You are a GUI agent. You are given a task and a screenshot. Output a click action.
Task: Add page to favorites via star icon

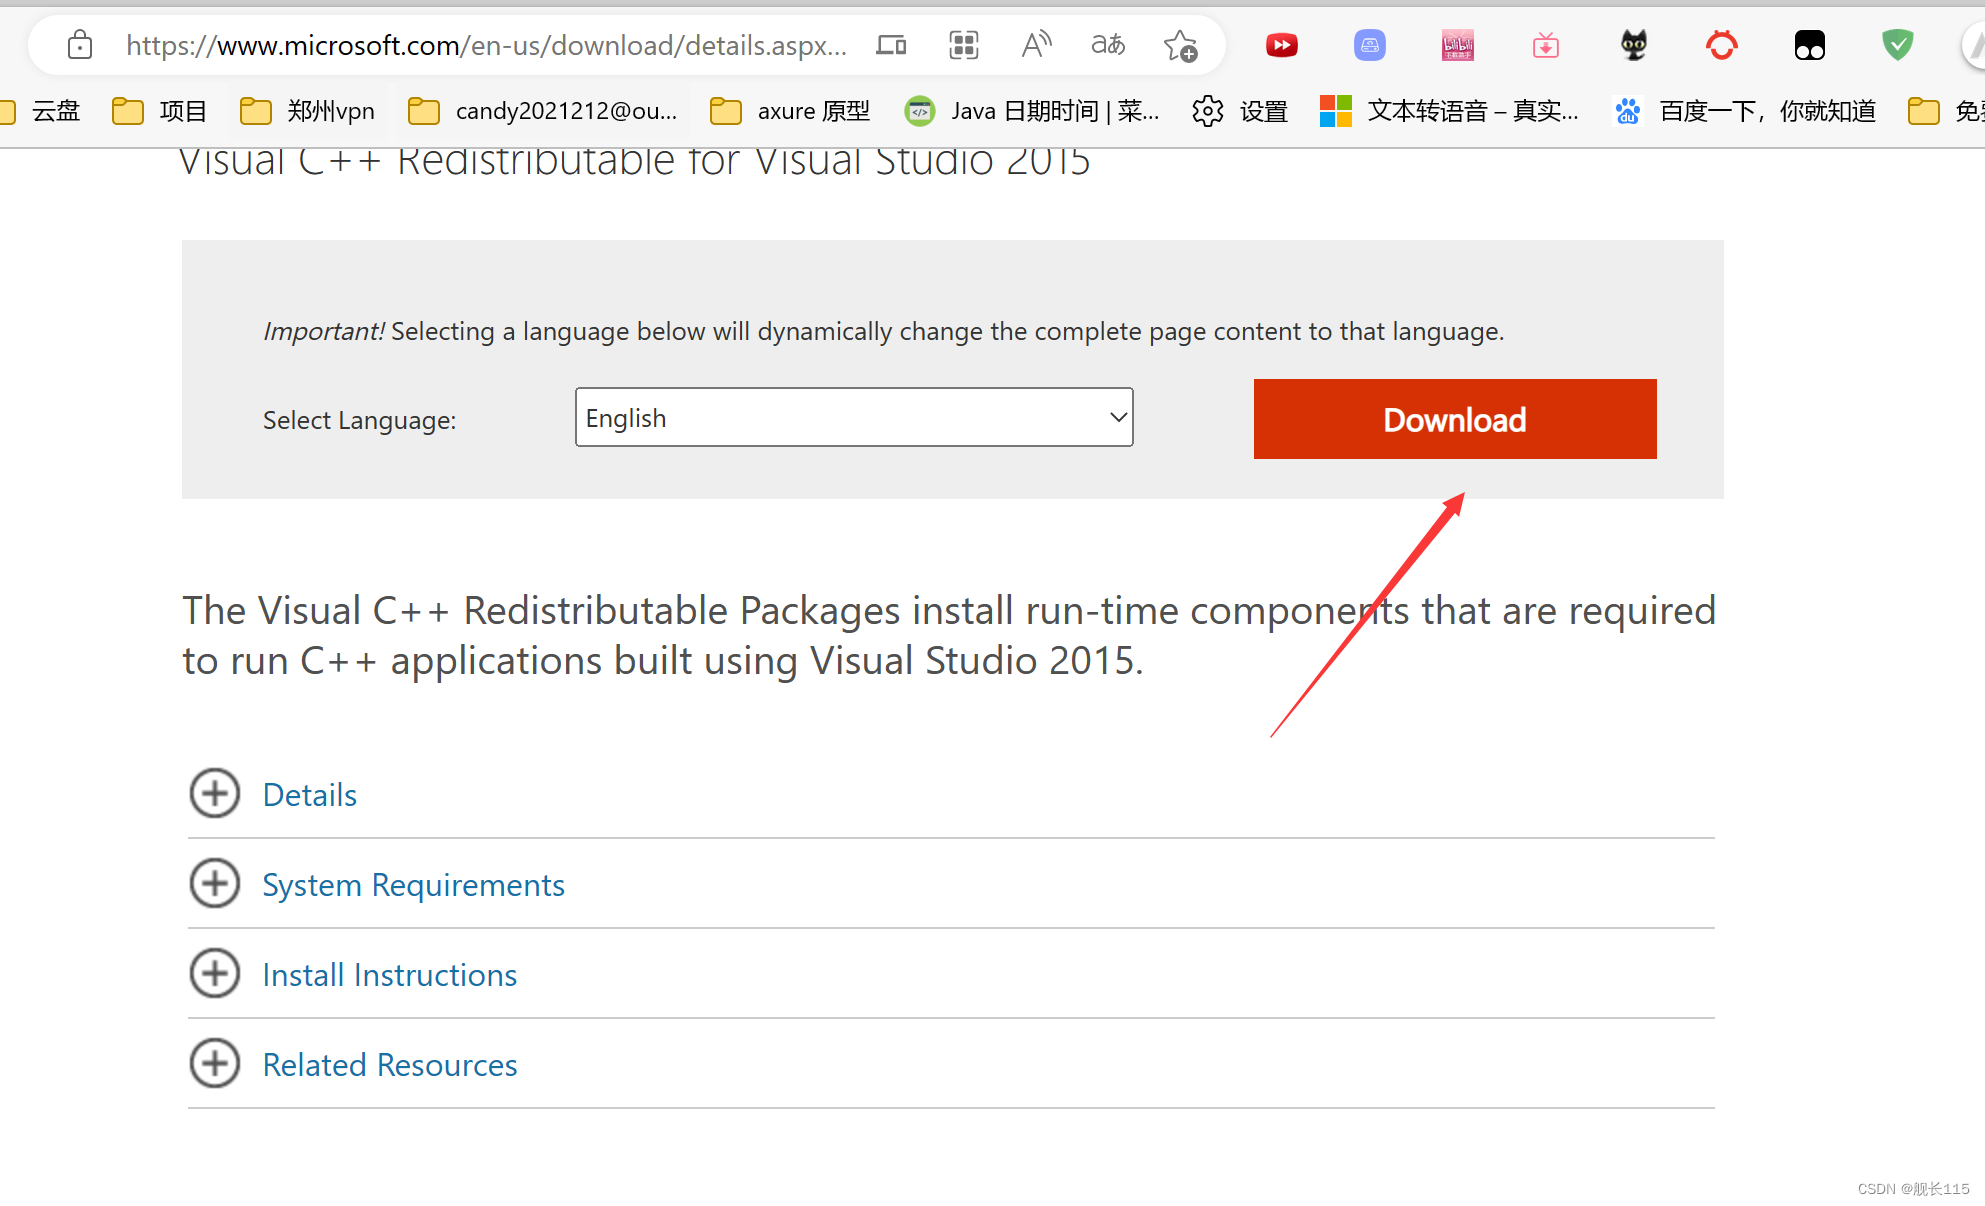coord(1180,46)
